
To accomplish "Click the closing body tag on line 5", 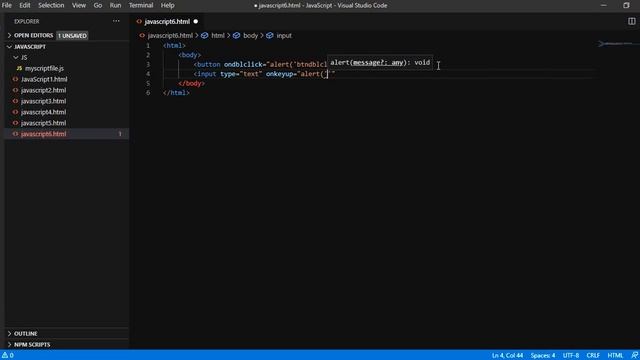I will coord(191,83).
